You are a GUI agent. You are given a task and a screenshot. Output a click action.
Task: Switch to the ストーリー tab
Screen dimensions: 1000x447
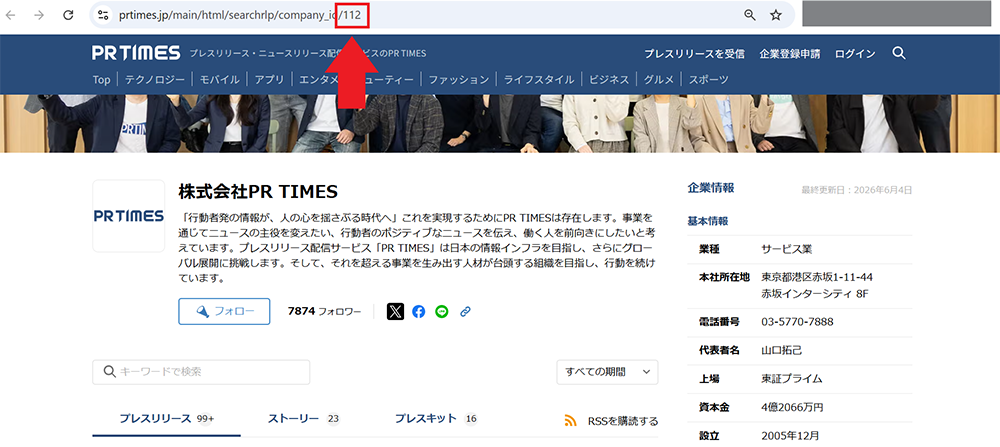click(x=304, y=419)
